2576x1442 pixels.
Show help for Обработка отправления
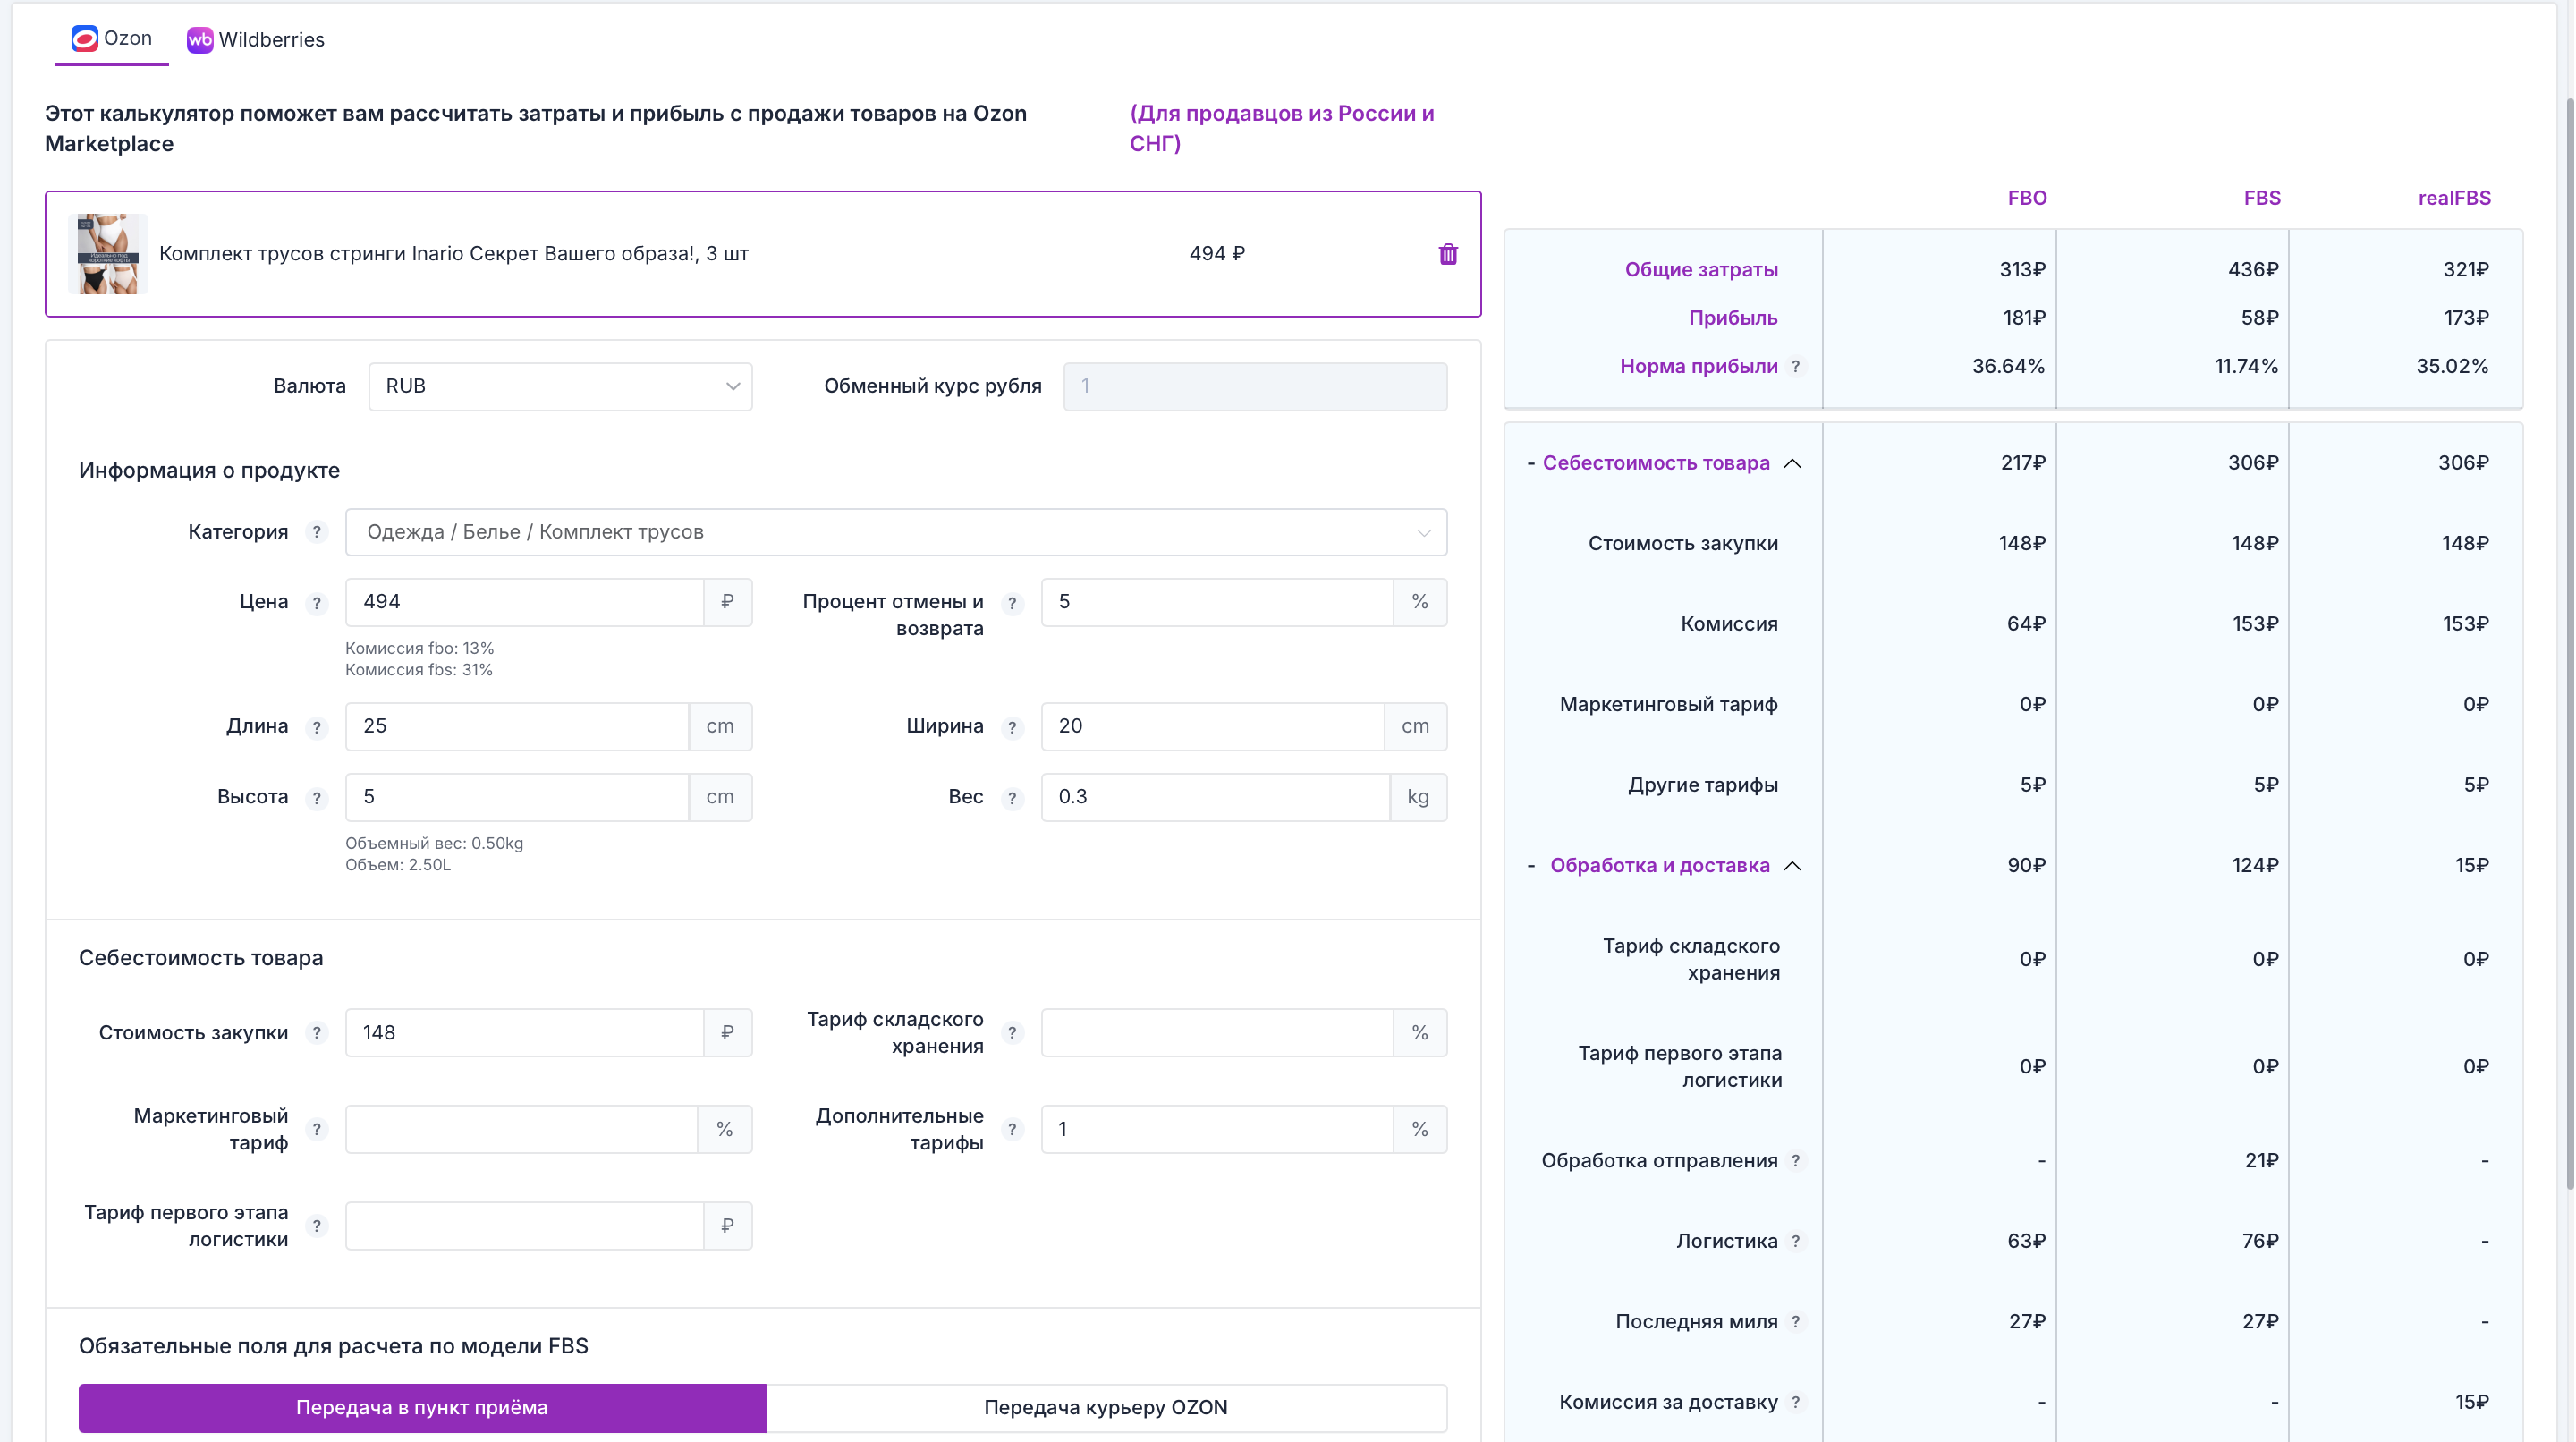1796,1161
